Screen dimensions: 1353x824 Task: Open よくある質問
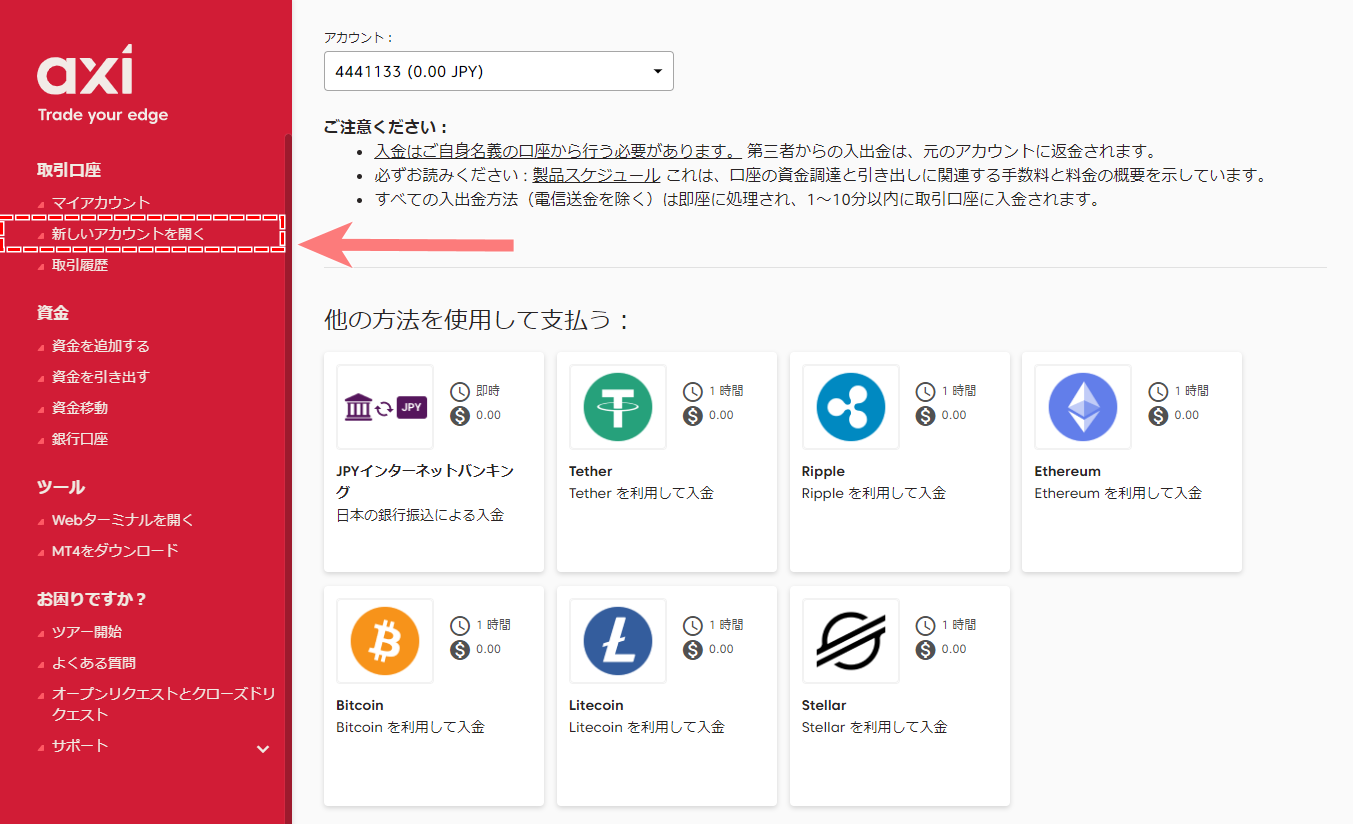pos(94,663)
